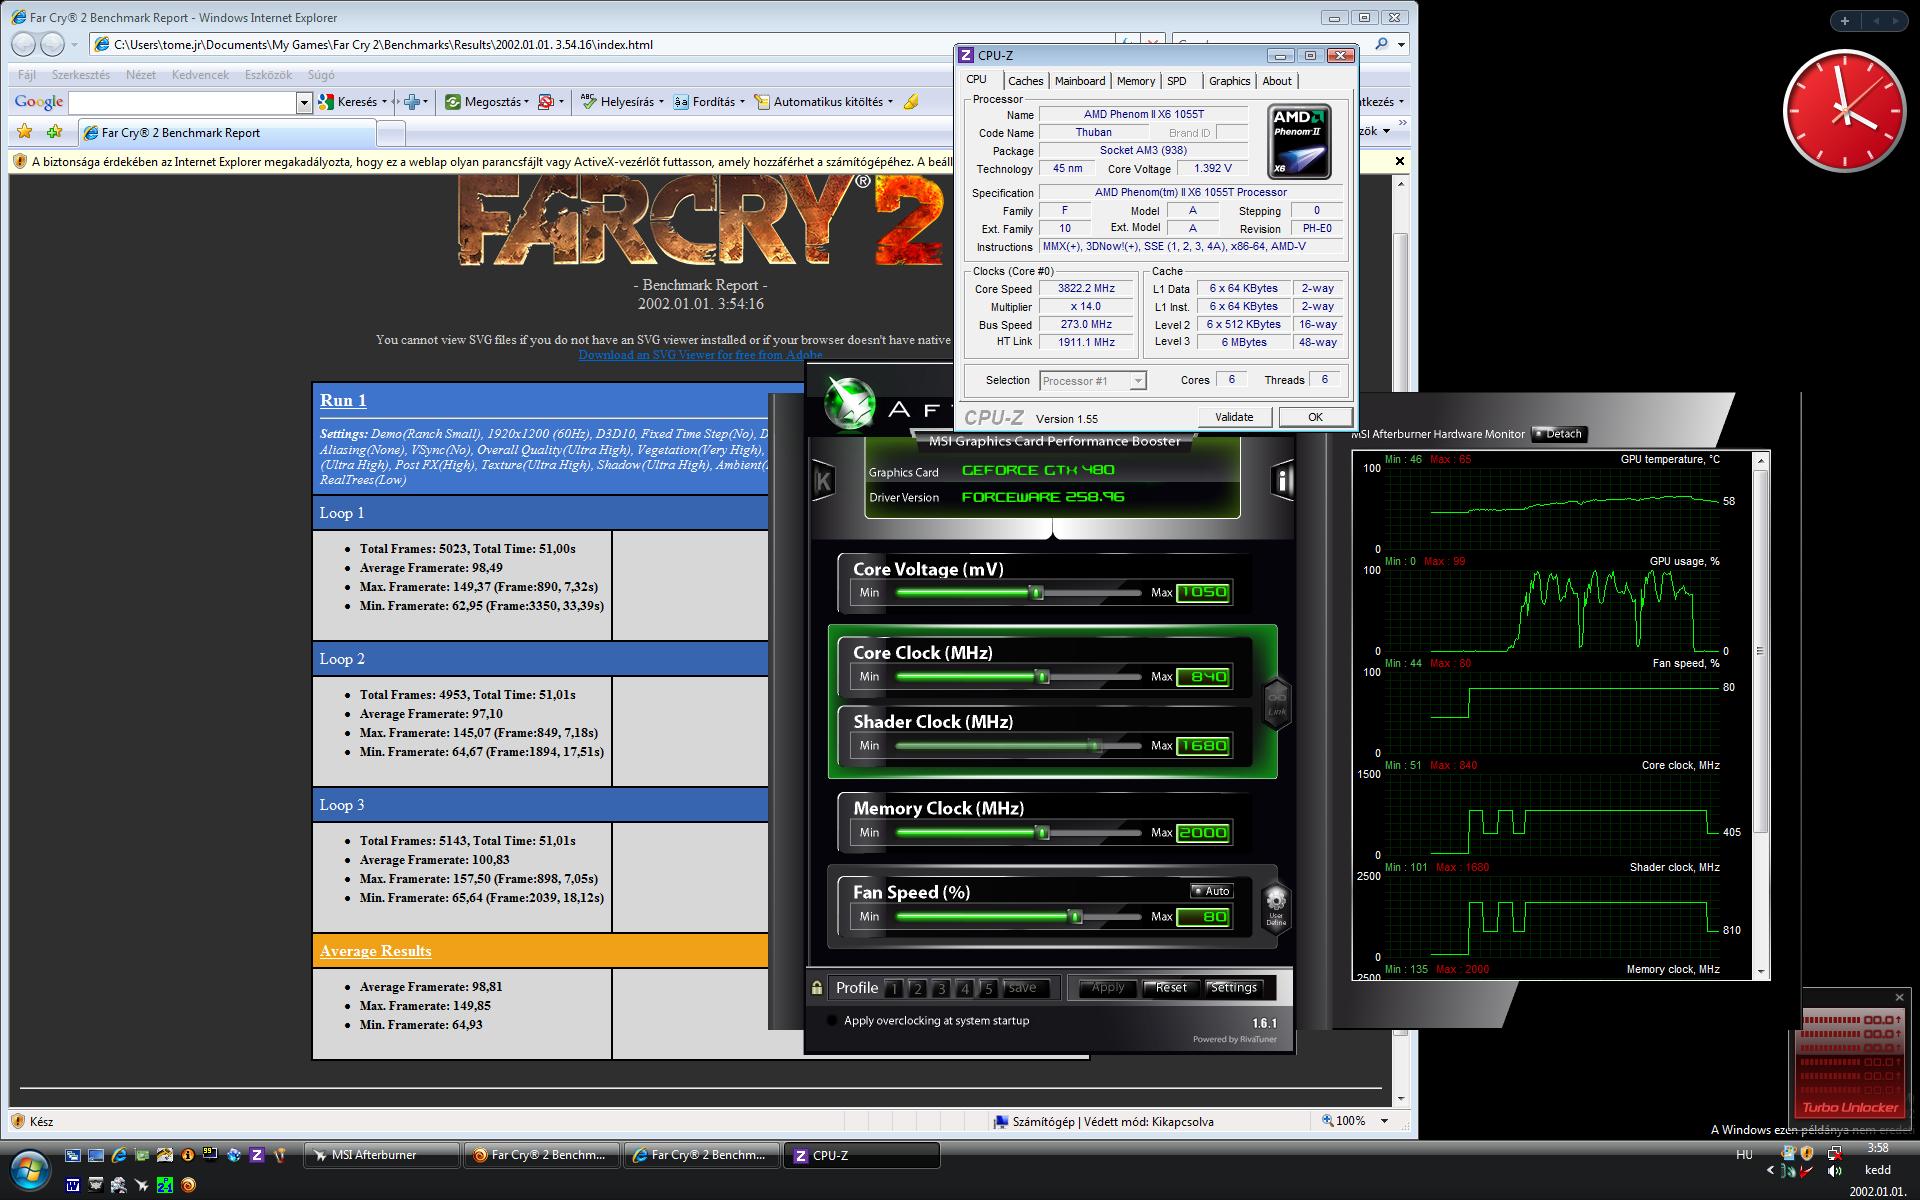Click the CPU-Z Validate button
This screenshot has width=1920, height=1200.
point(1234,417)
